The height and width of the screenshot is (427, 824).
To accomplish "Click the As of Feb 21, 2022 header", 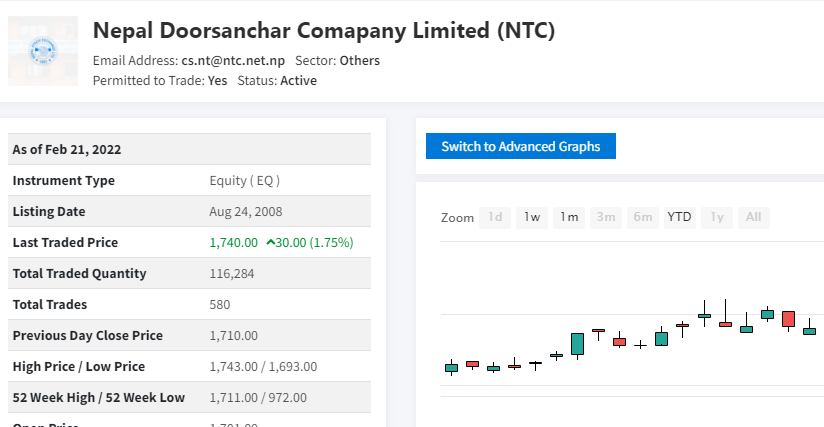I will click(66, 150).
